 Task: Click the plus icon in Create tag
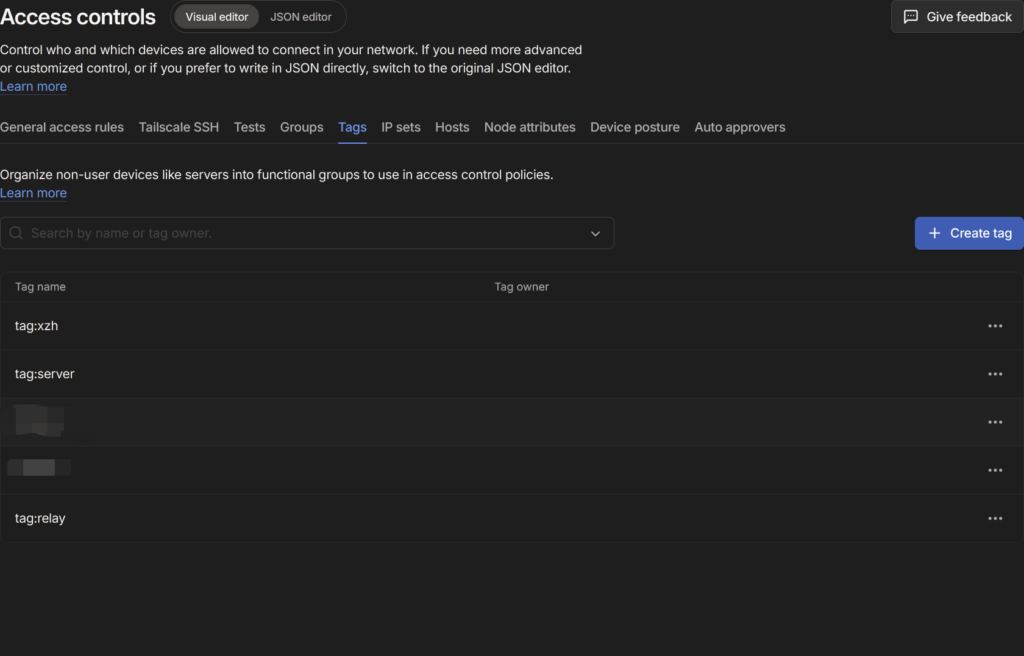coord(935,233)
